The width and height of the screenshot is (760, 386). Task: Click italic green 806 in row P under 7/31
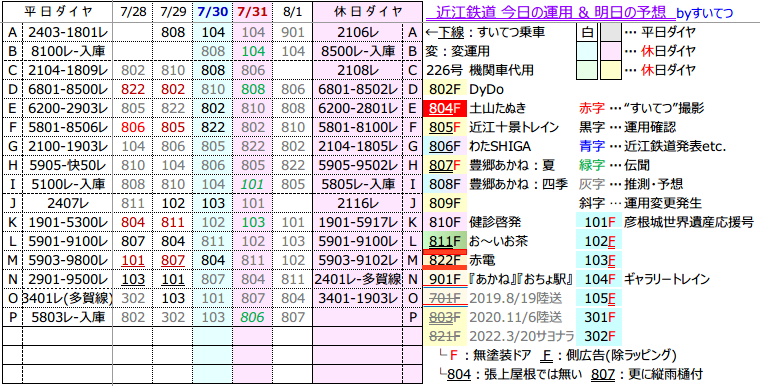(252, 317)
